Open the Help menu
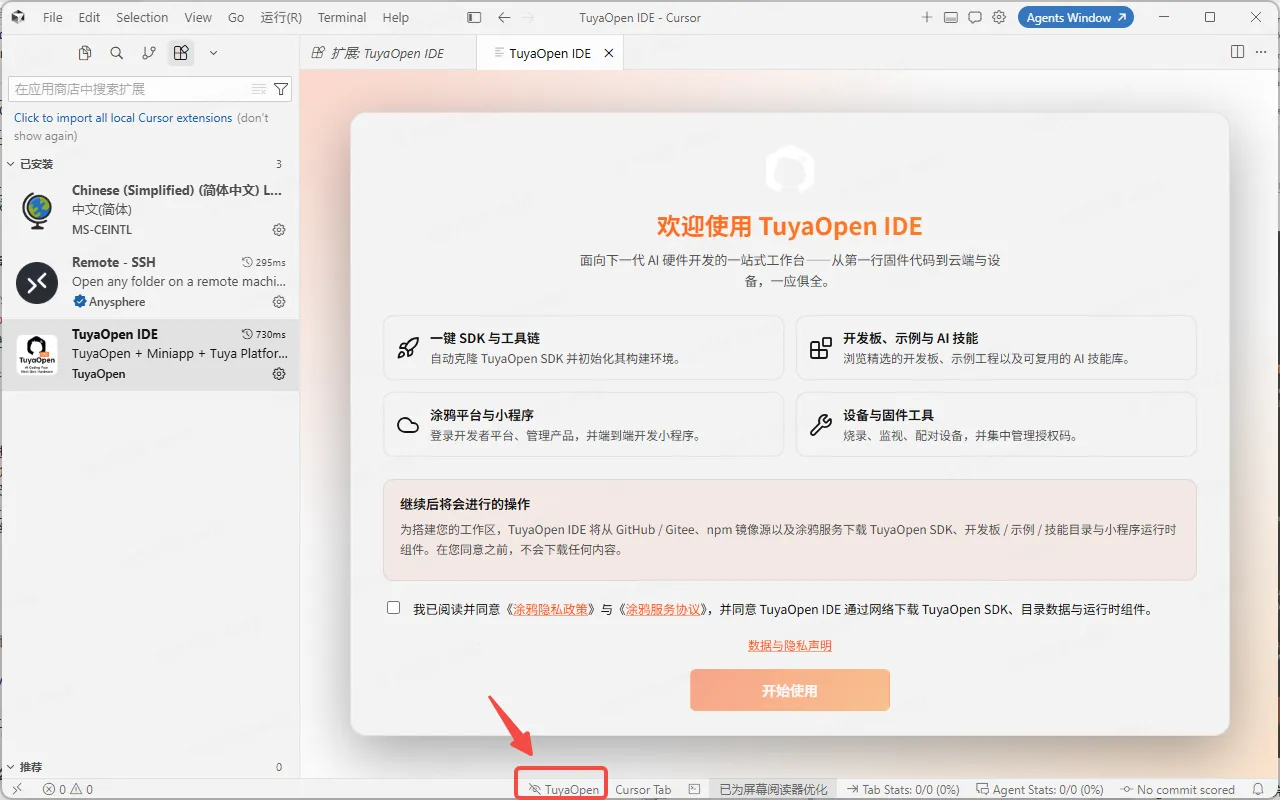 [396, 17]
